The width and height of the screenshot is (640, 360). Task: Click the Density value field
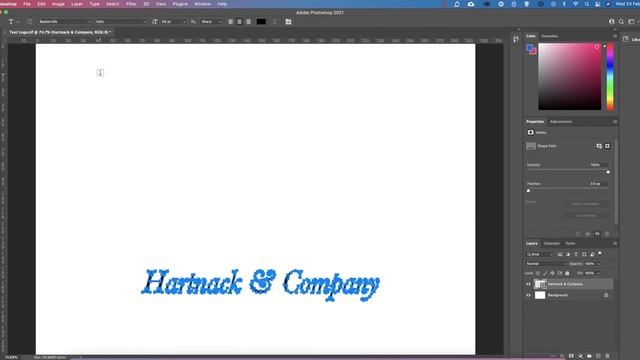point(598,165)
